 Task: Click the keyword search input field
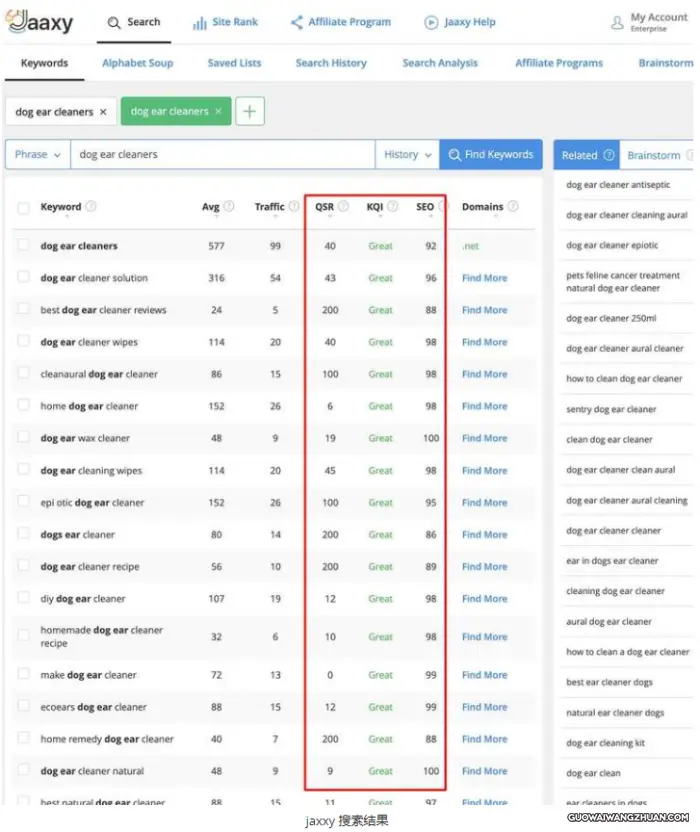click(222, 154)
